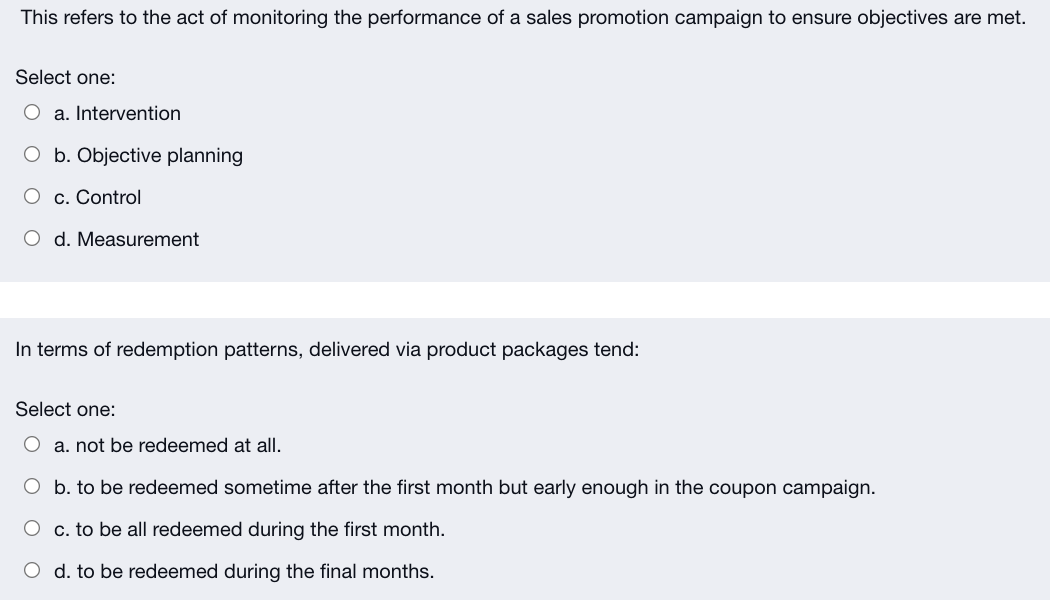Click the label text 'b. Objective planning'

point(148,155)
